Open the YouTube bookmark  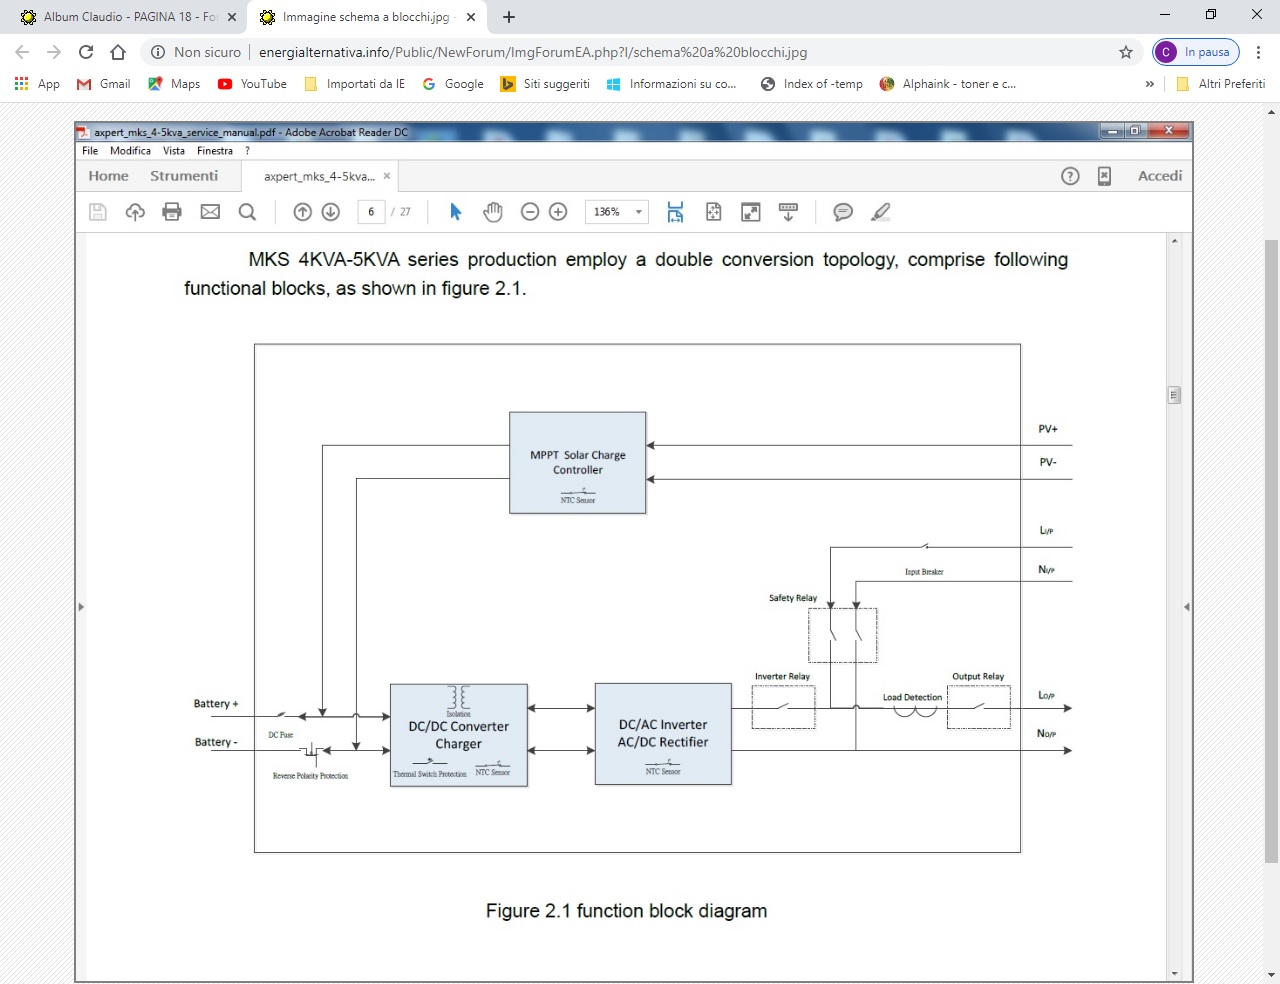coord(253,84)
